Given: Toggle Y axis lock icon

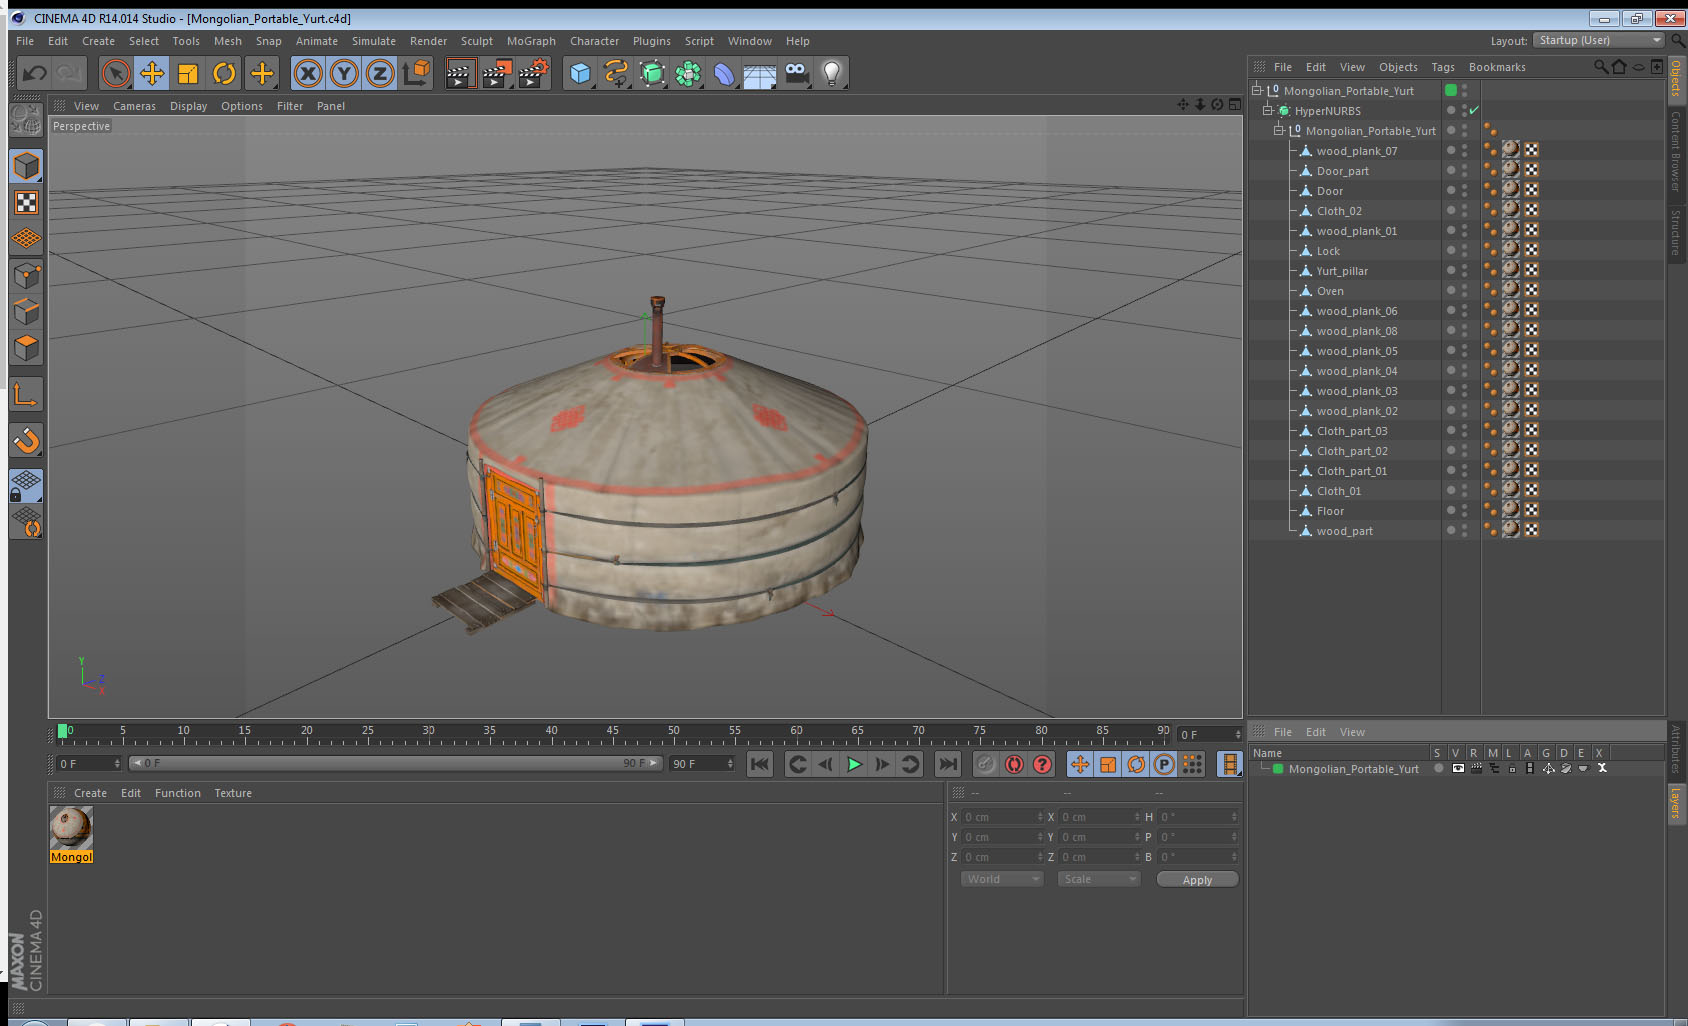Looking at the screenshot, I should (344, 73).
